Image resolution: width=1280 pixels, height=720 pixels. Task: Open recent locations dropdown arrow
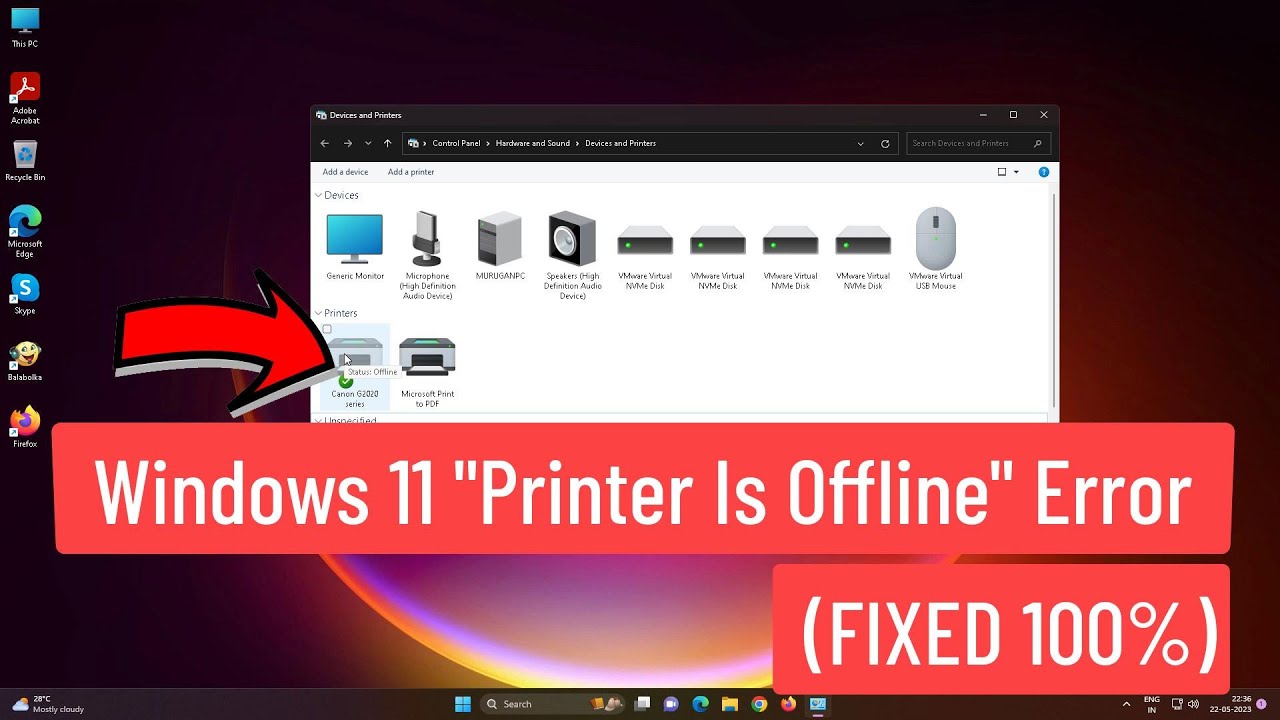pyautogui.click(x=368, y=143)
